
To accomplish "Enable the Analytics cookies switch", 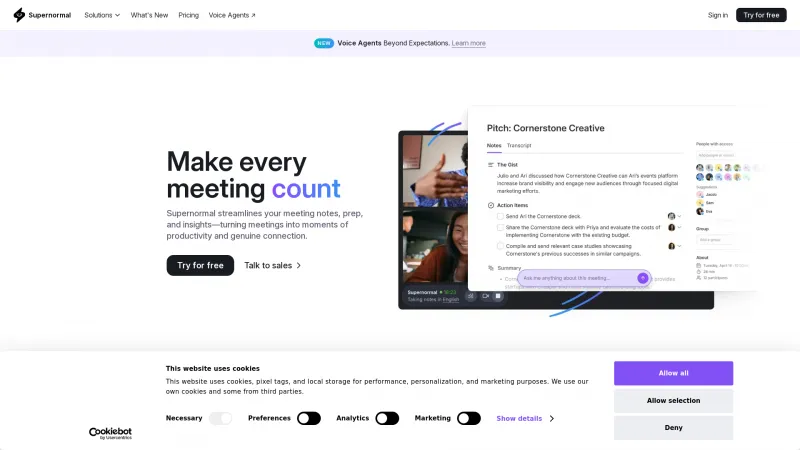I will click(387, 418).
